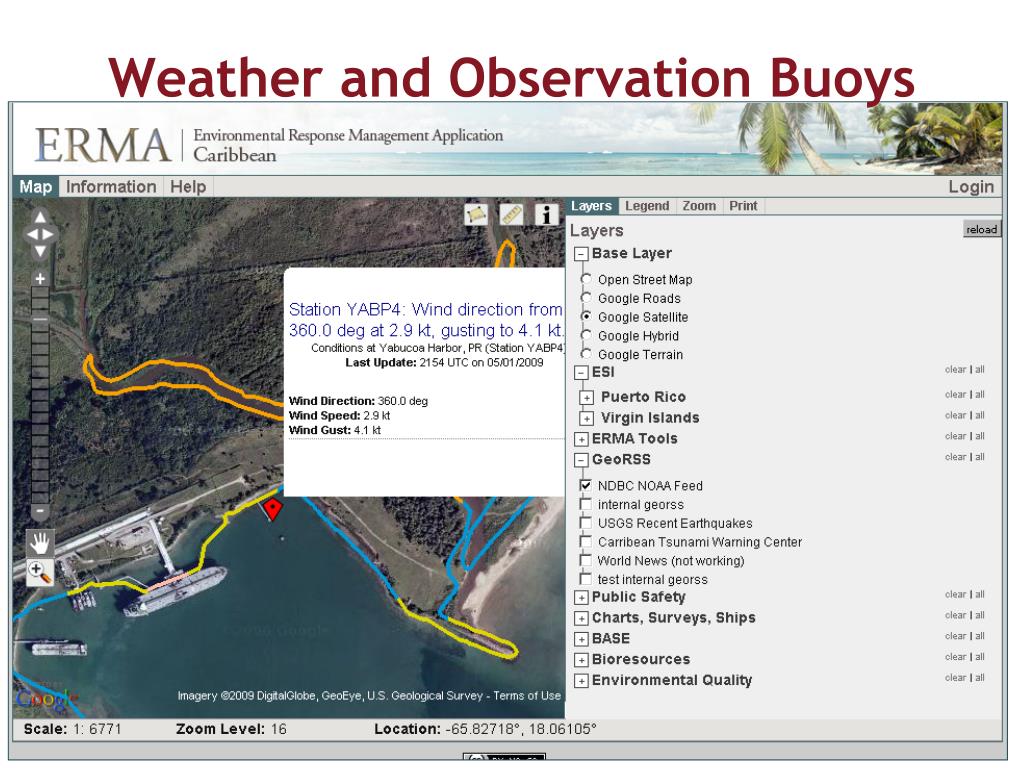Select Google Satellite base layer
Screen dimensions: 1024x768
point(586,316)
